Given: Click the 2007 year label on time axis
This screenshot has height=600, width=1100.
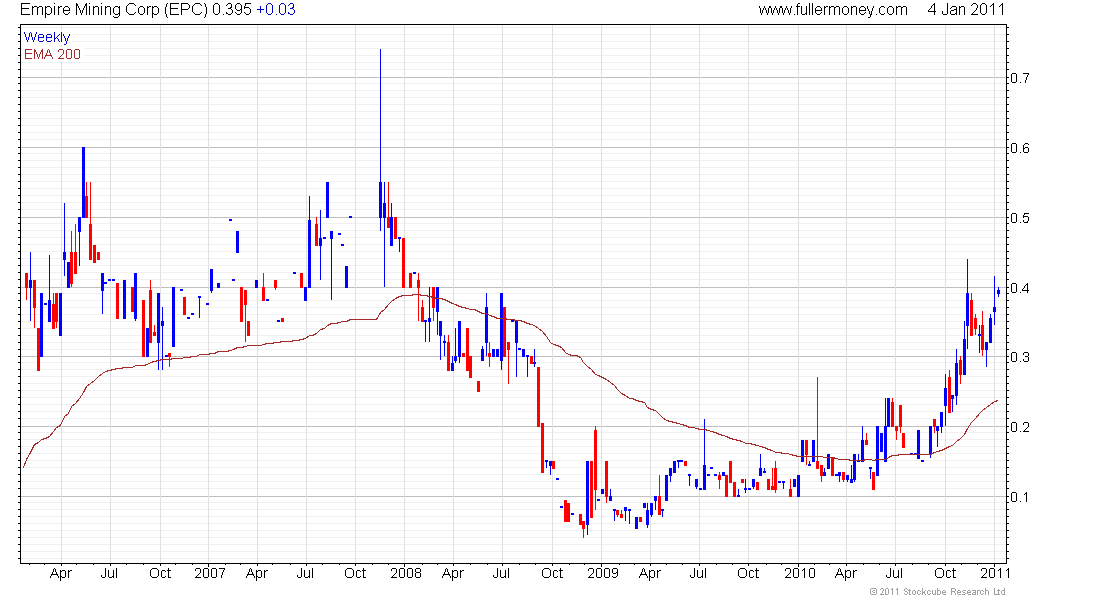Looking at the screenshot, I should point(210,573).
